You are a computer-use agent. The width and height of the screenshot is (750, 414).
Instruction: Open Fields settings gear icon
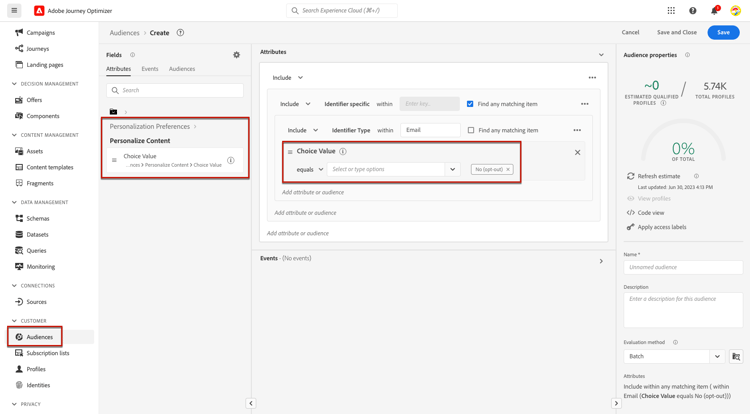[237, 55]
